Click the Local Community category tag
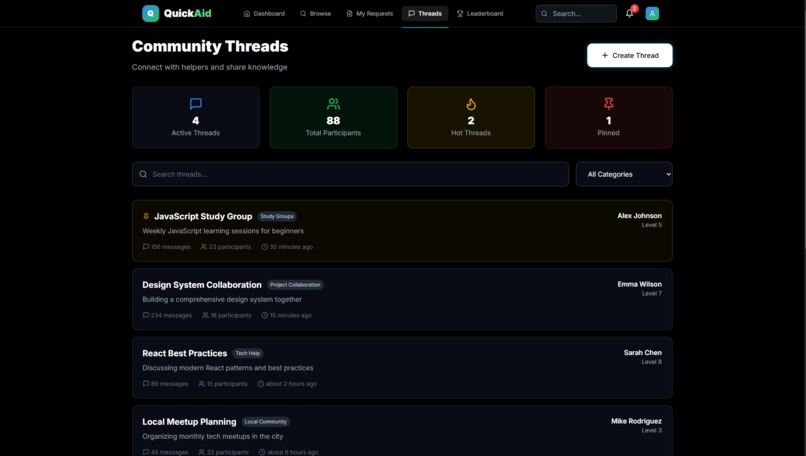The width and height of the screenshot is (806, 456). (266, 422)
